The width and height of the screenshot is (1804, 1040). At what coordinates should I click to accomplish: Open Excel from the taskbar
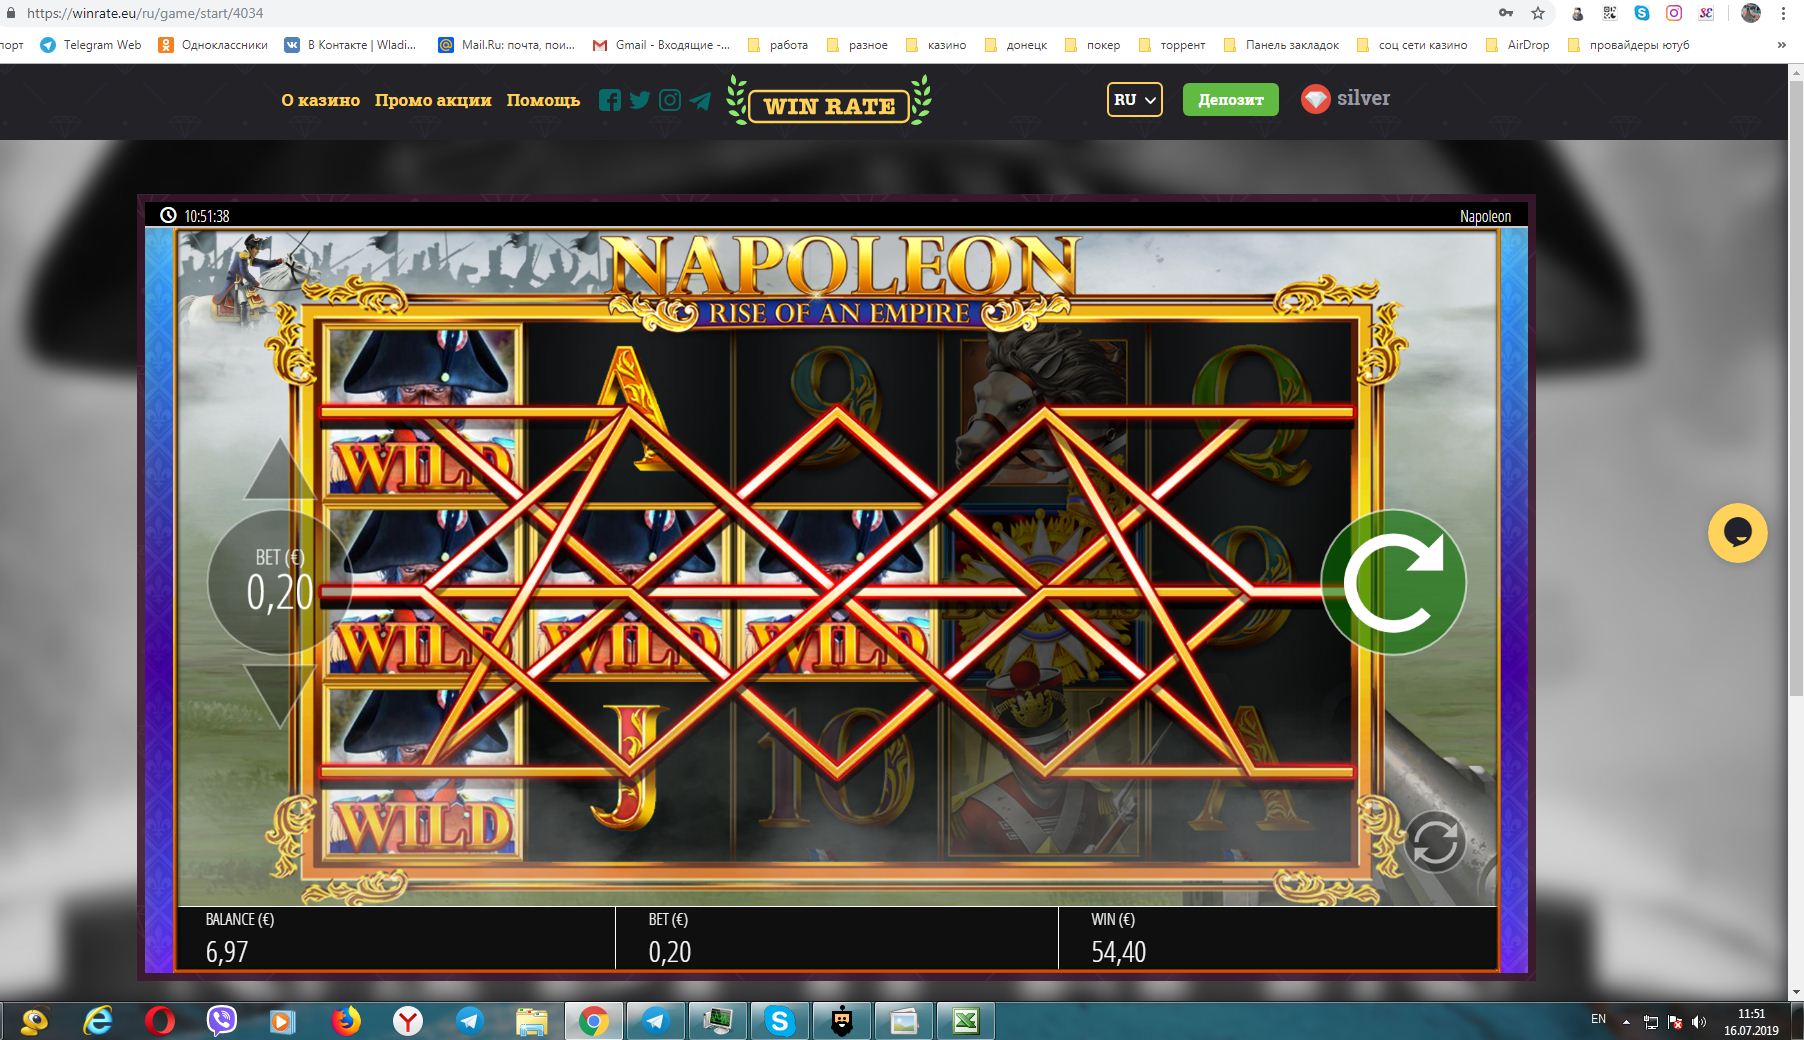point(965,1021)
